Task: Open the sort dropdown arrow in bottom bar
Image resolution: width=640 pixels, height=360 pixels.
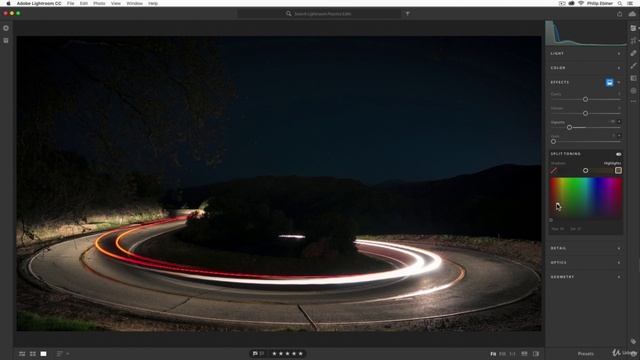Action: click(68, 353)
